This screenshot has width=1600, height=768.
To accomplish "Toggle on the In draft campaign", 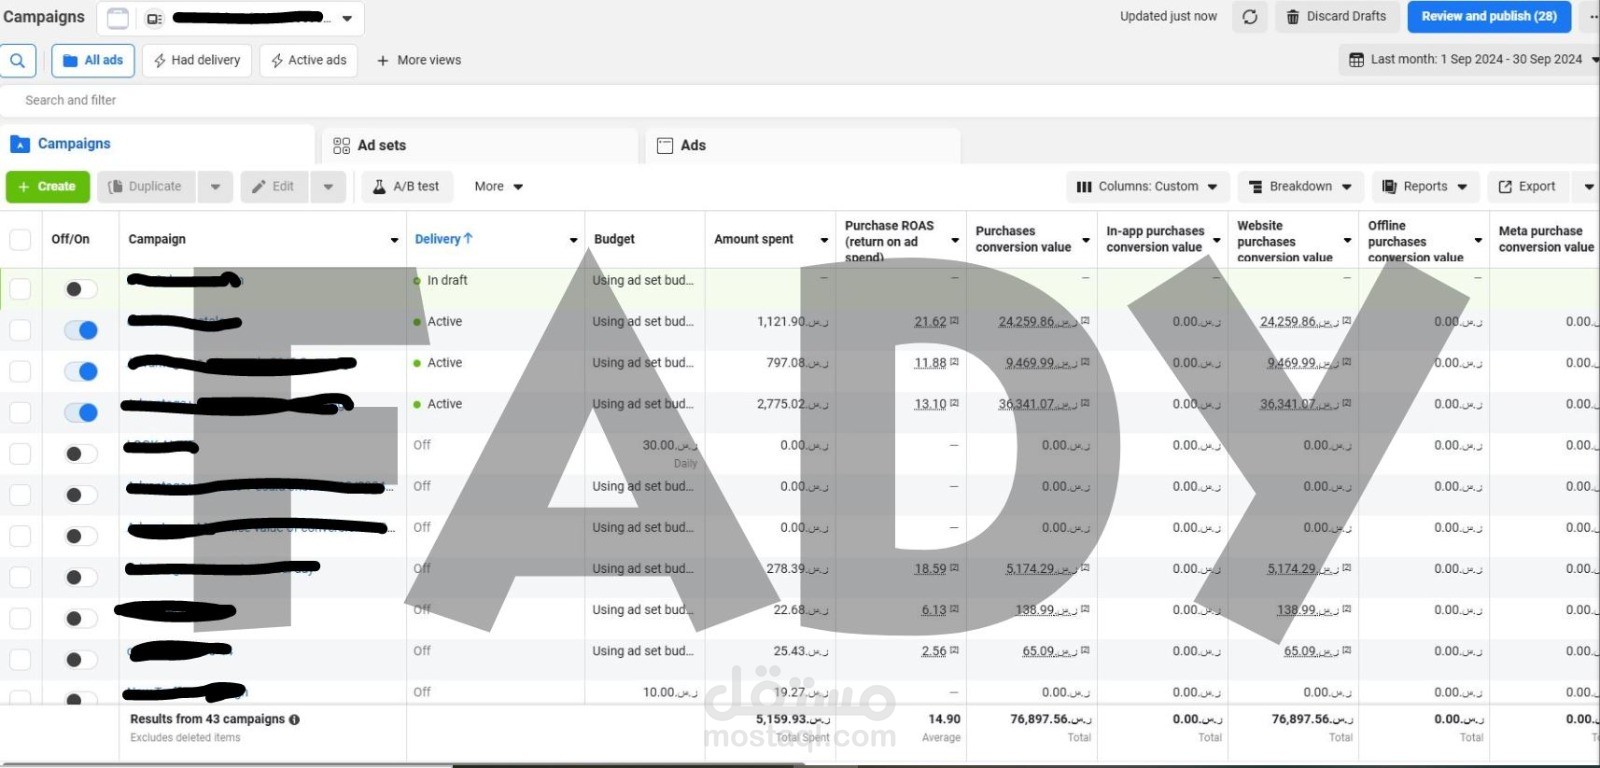I will (x=81, y=289).
